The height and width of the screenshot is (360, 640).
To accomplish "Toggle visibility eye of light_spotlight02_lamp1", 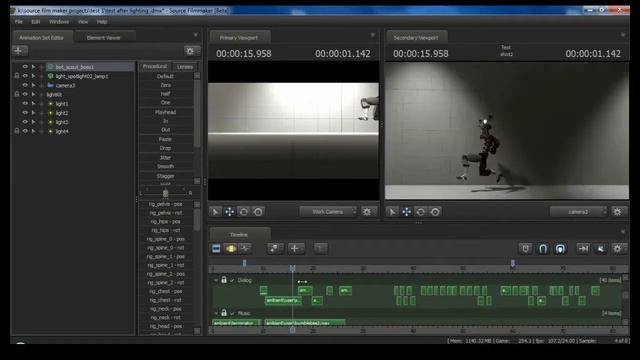I will pos(25,76).
